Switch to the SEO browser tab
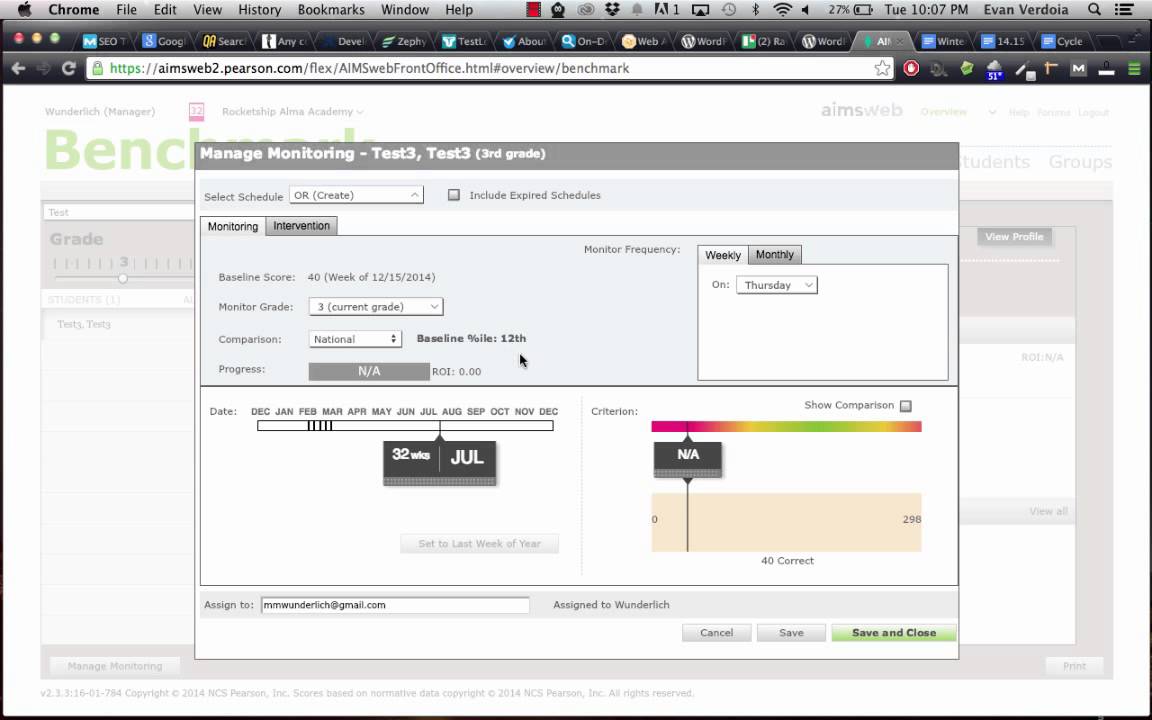The height and width of the screenshot is (720, 1152). pyautogui.click(x=104, y=41)
